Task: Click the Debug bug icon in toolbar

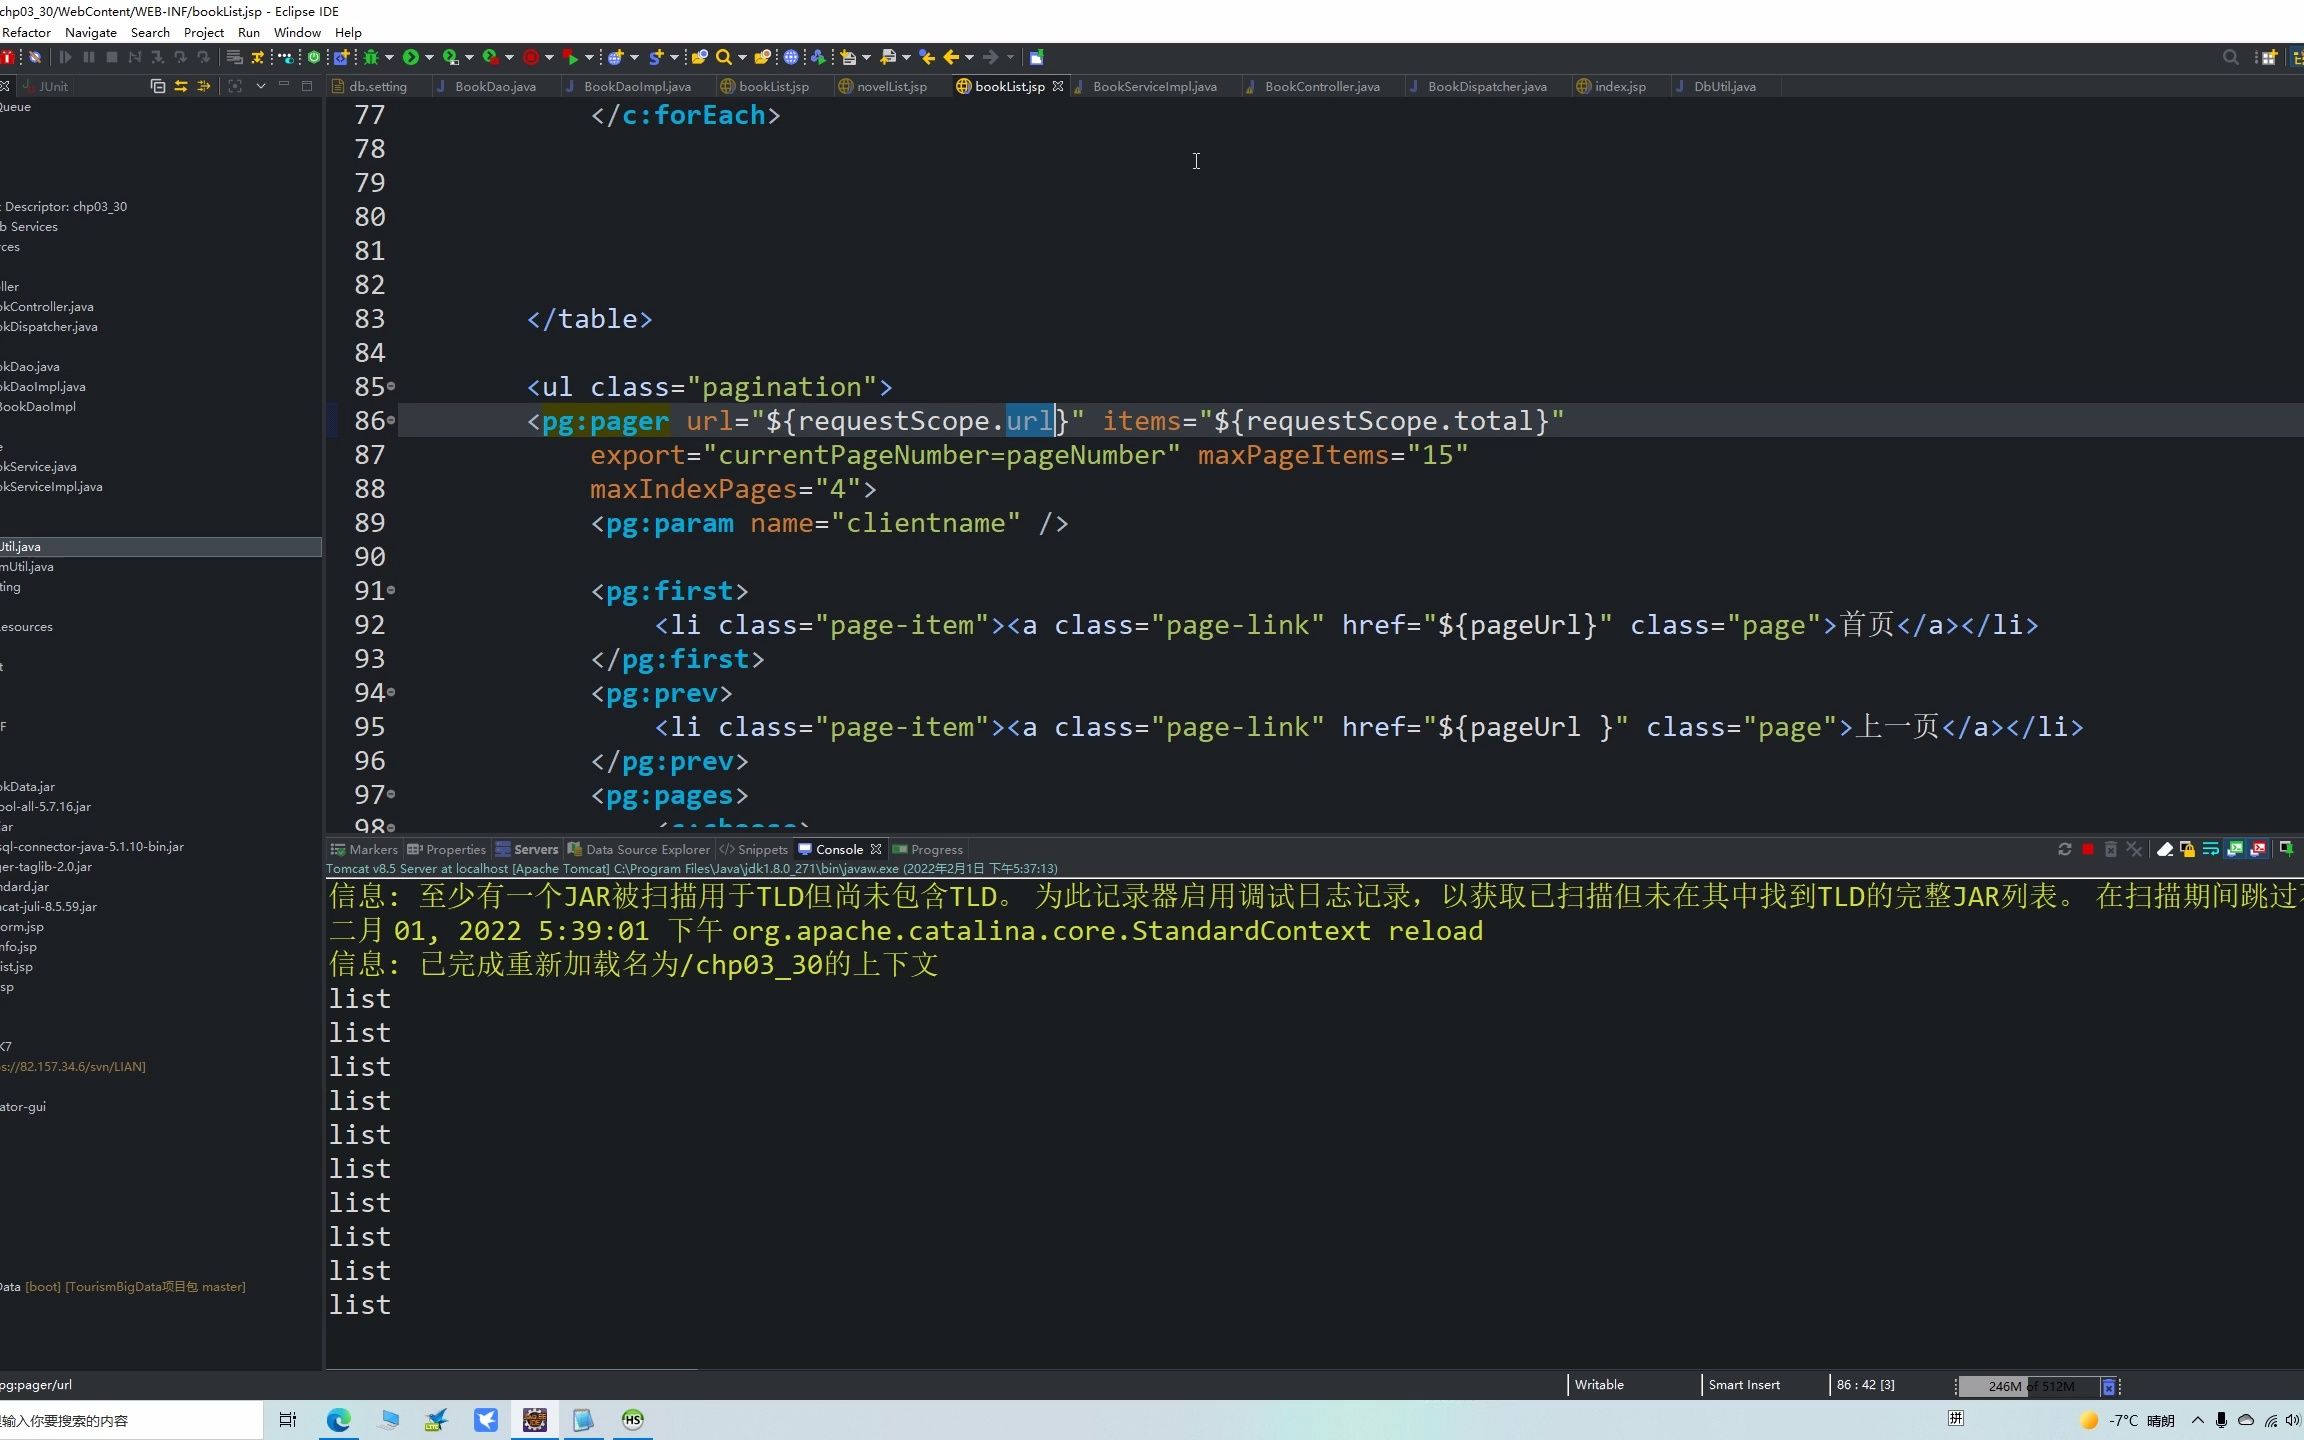Action: click(371, 57)
